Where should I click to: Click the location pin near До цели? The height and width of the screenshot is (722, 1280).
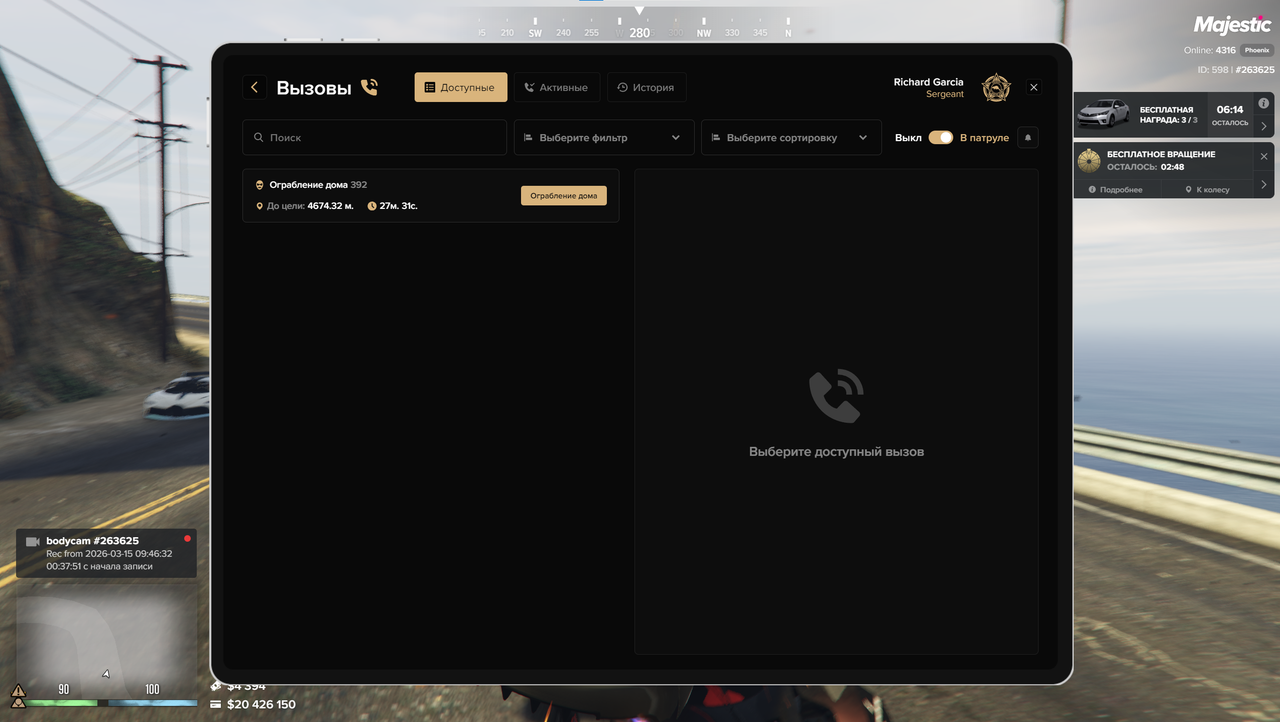click(260, 206)
